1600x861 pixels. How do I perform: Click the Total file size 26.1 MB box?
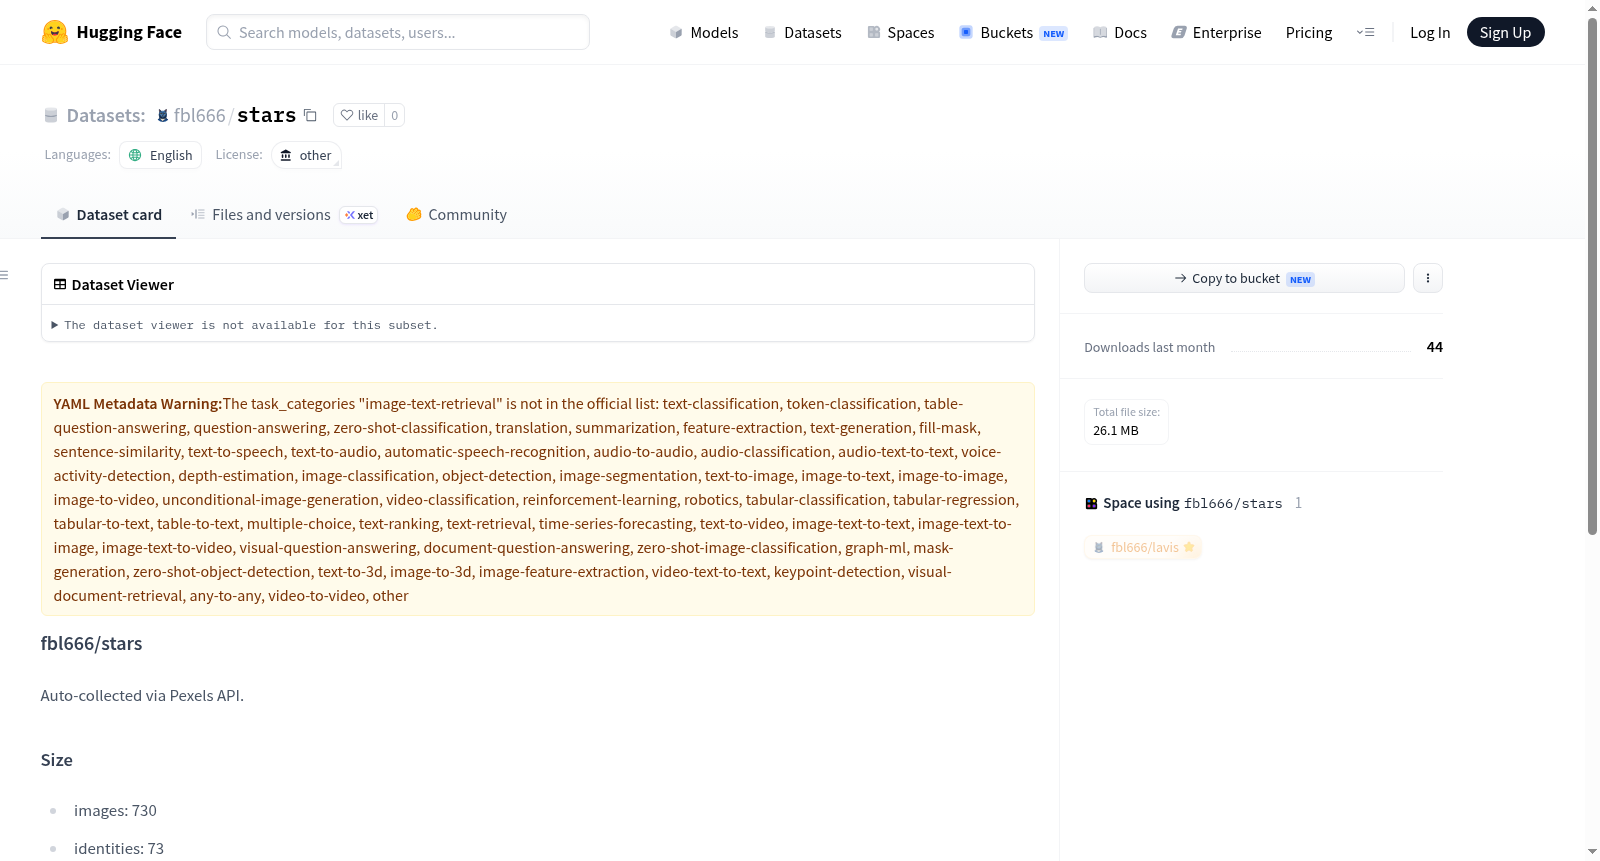[x=1126, y=421]
